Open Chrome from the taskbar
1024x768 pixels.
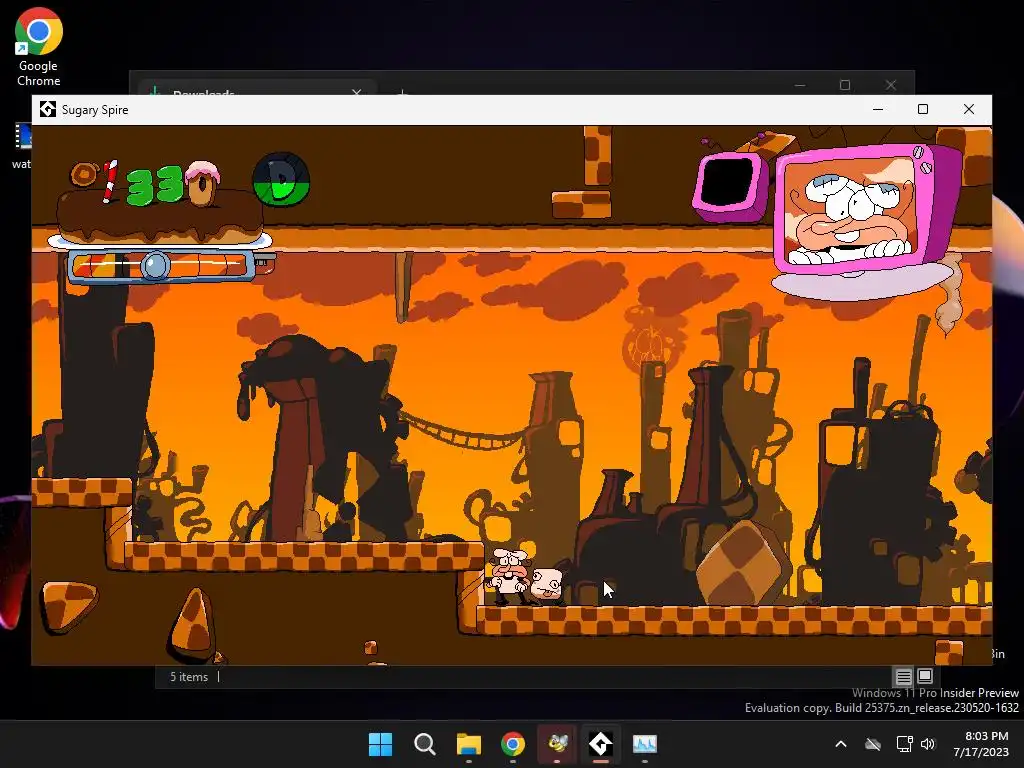click(513, 744)
